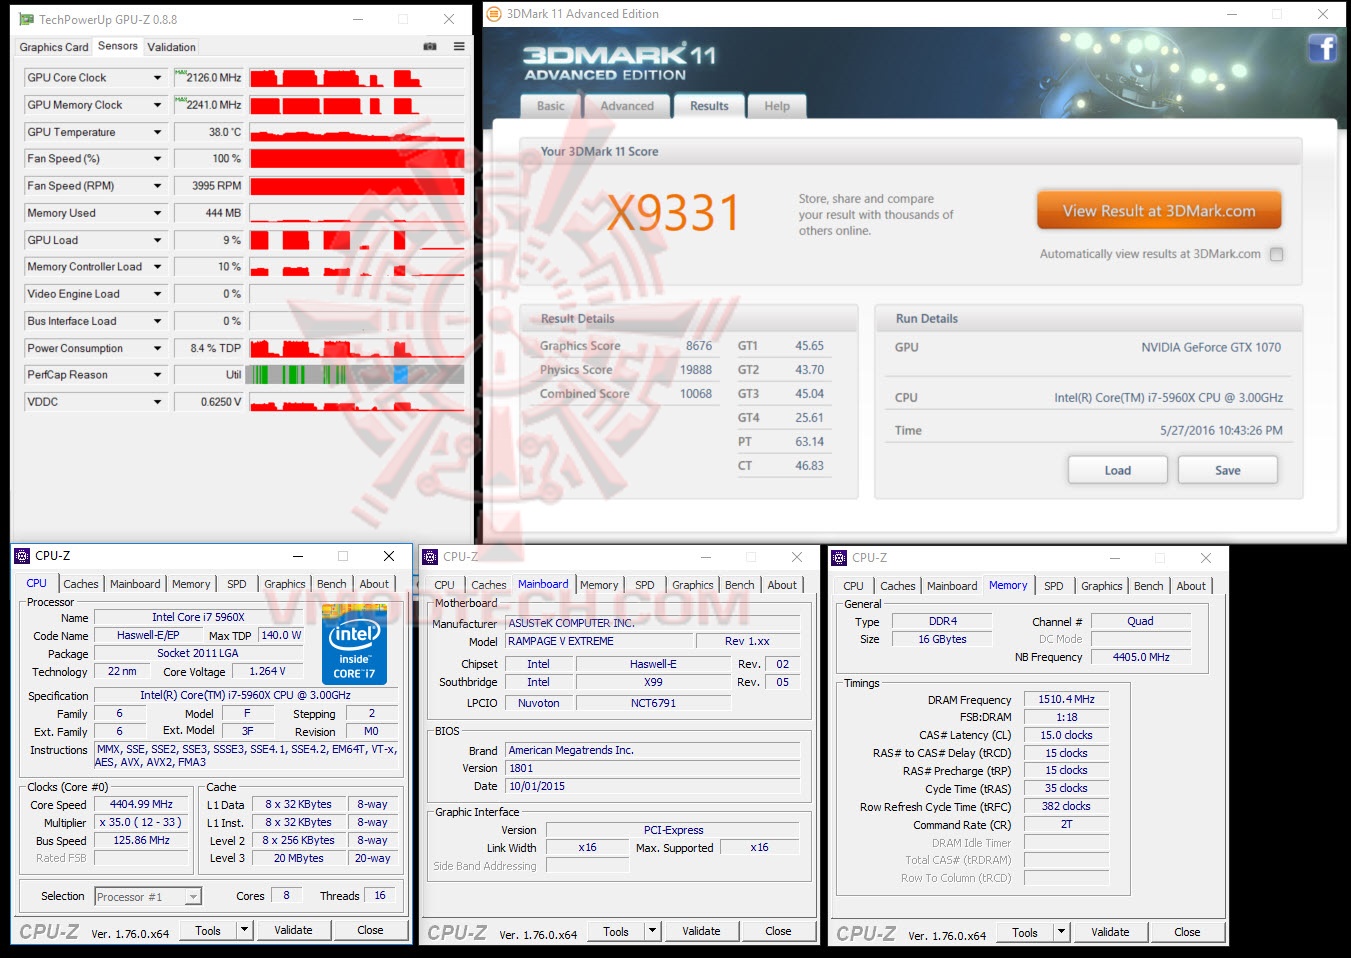This screenshot has height=958, width=1351.
Task: Expand the Fan Speed (RPM) sensor dropdown
Action: pyautogui.click(x=157, y=186)
